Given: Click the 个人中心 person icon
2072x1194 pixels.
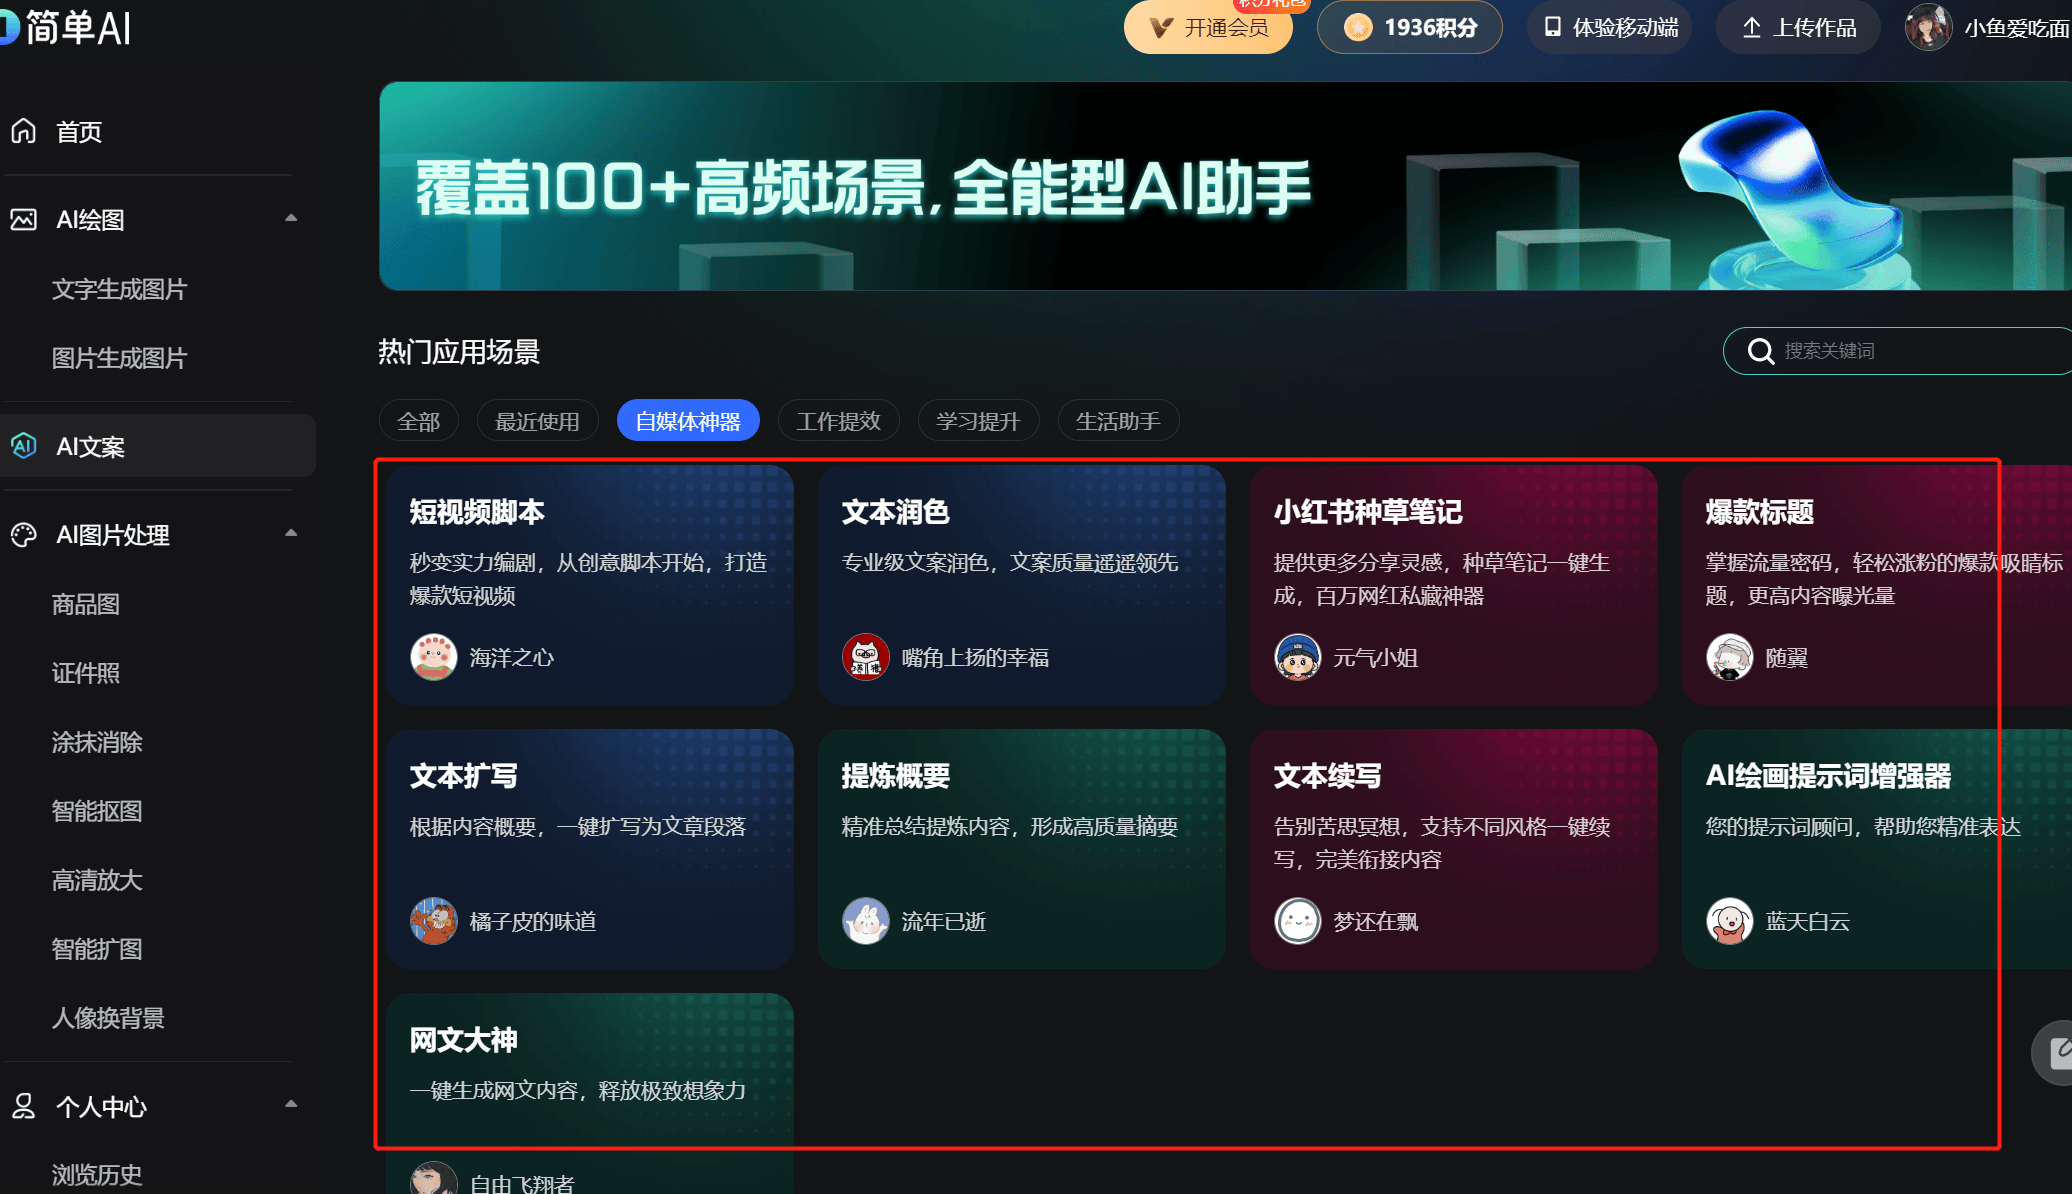Looking at the screenshot, I should pyautogui.click(x=24, y=1106).
